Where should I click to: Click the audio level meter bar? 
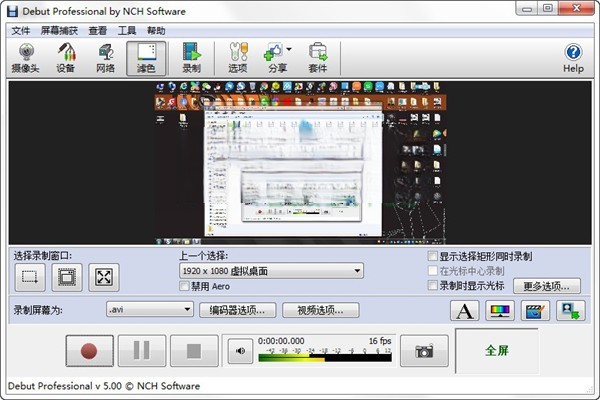(325, 358)
